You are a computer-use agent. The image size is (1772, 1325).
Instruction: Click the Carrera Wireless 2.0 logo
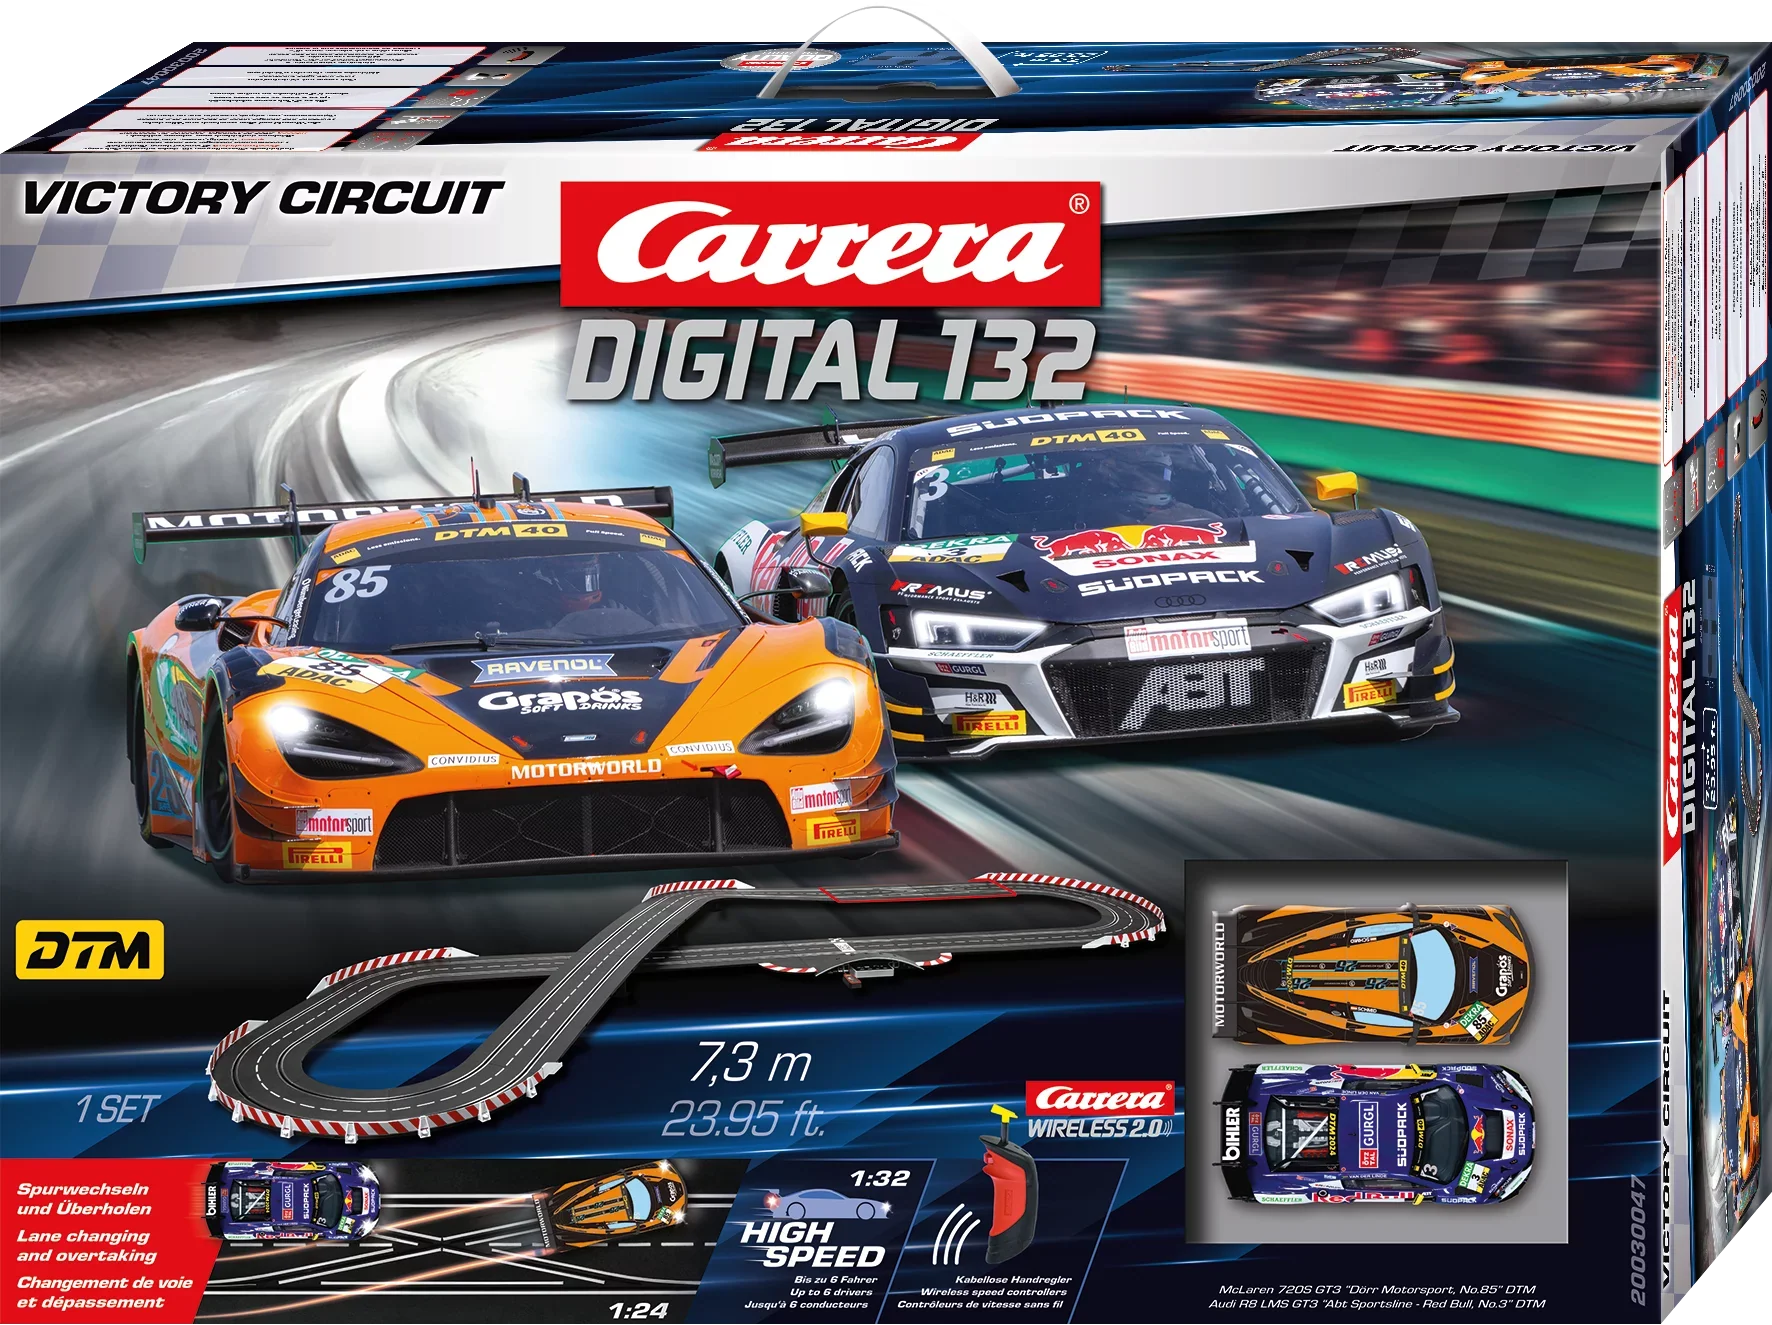coord(1101,1110)
